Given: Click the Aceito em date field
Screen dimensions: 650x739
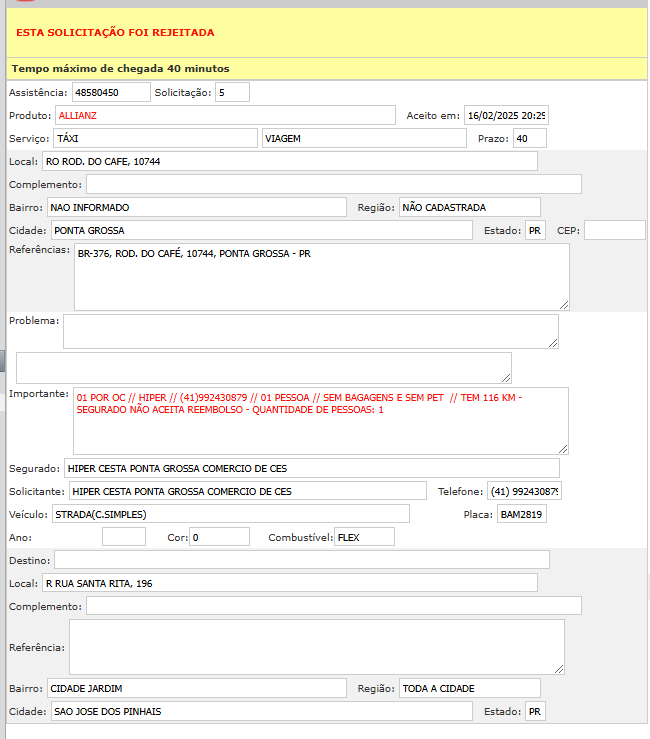Looking at the screenshot, I should pyautogui.click(x=506, y=115).
